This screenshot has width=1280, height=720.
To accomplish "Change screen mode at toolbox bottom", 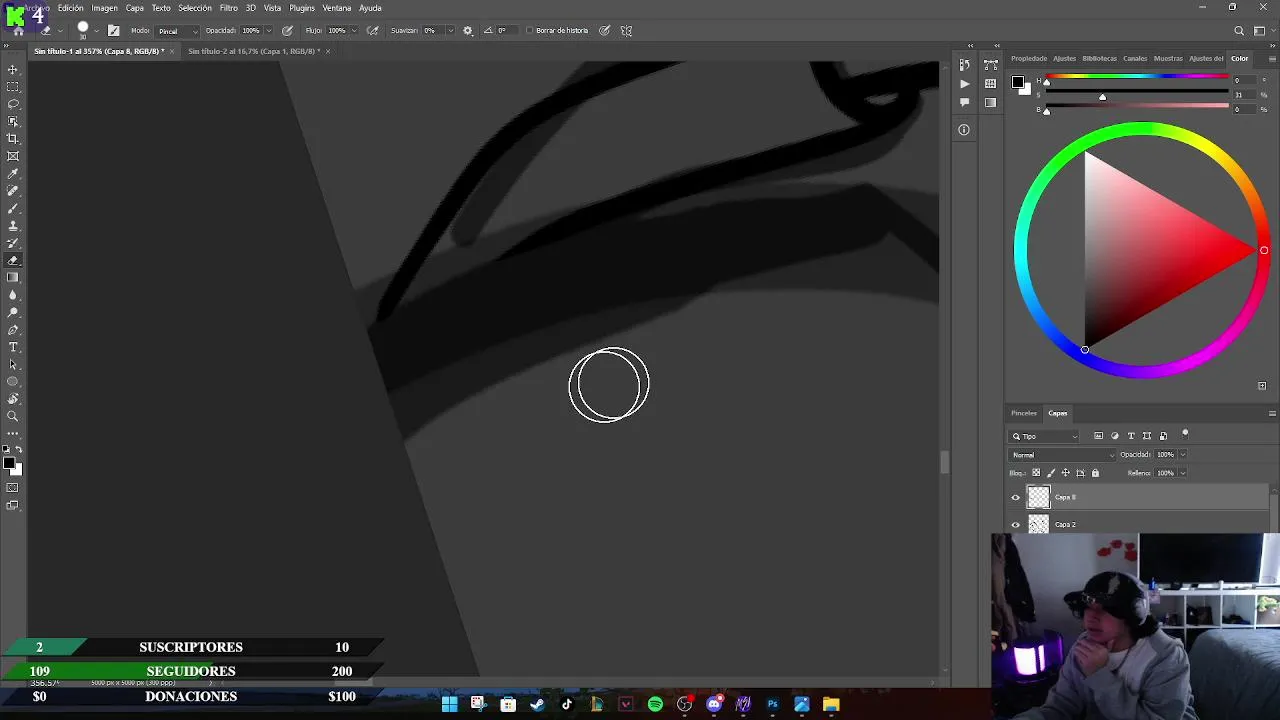I will [x=13, y=505].
